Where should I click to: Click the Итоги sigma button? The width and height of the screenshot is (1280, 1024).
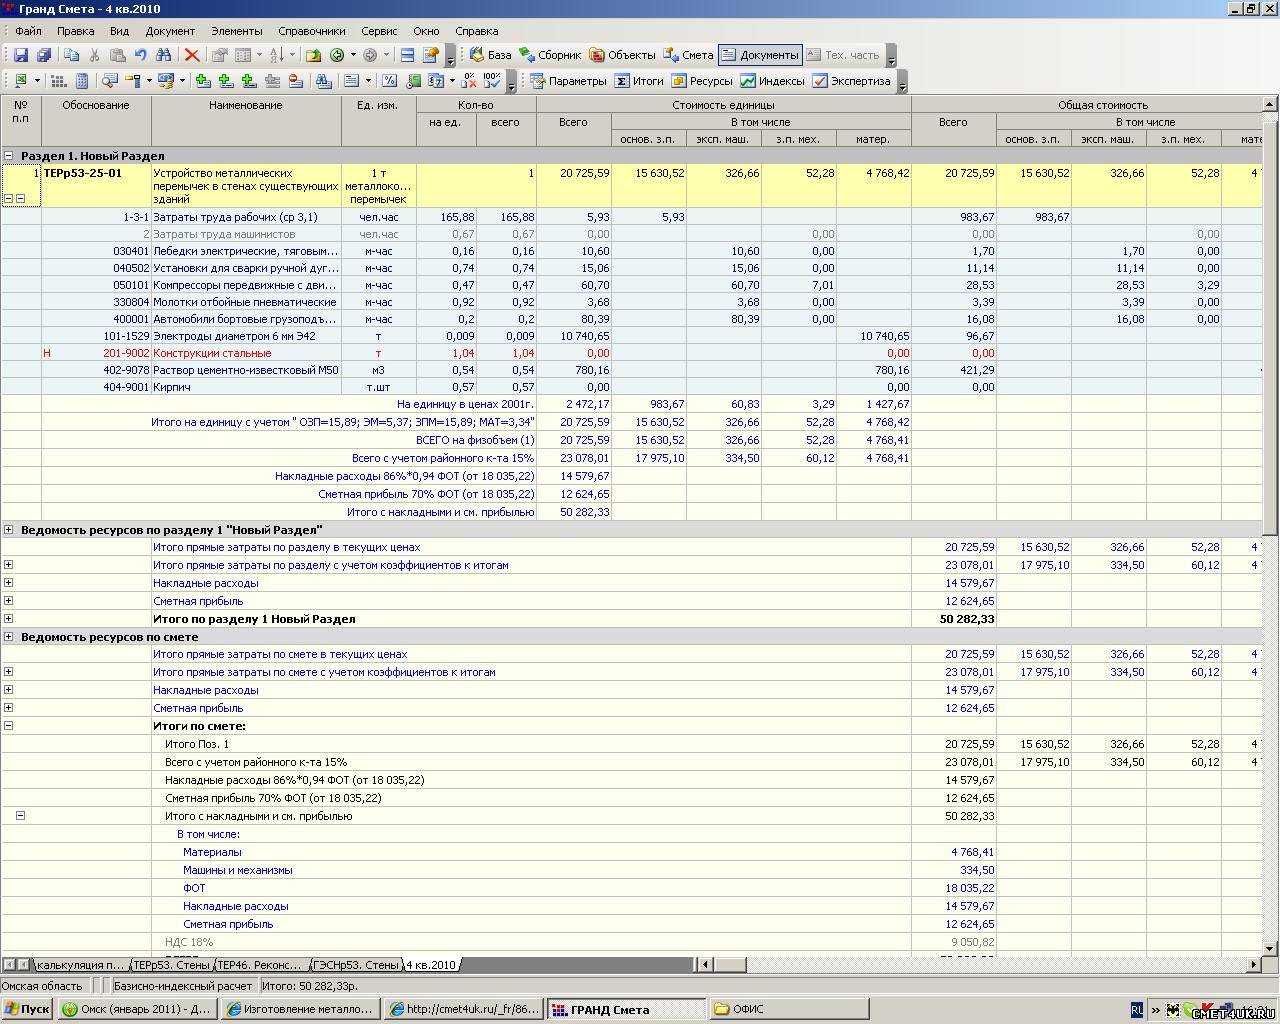click(x=638, y=81)
